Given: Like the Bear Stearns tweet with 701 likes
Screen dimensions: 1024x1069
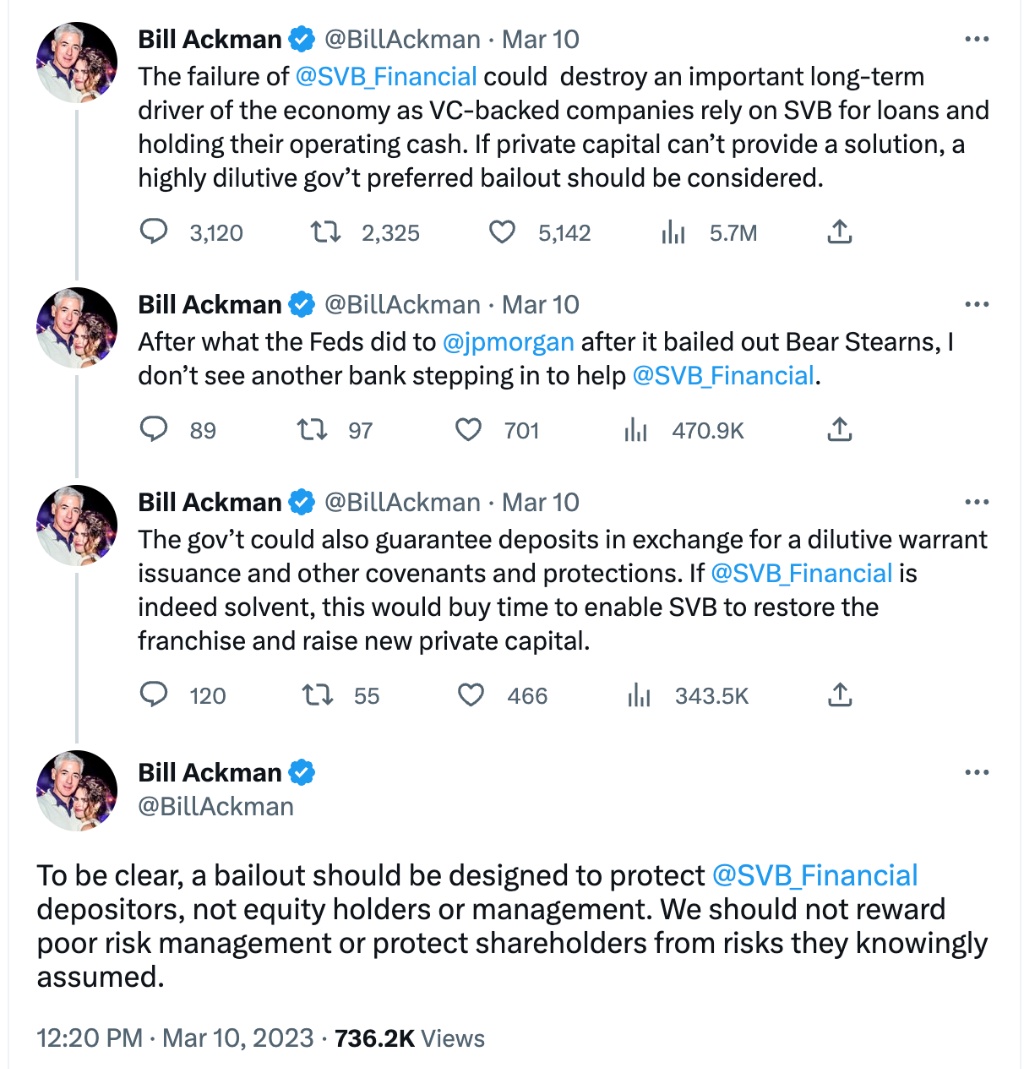Looking at the screenshot, I should [468, 430].
